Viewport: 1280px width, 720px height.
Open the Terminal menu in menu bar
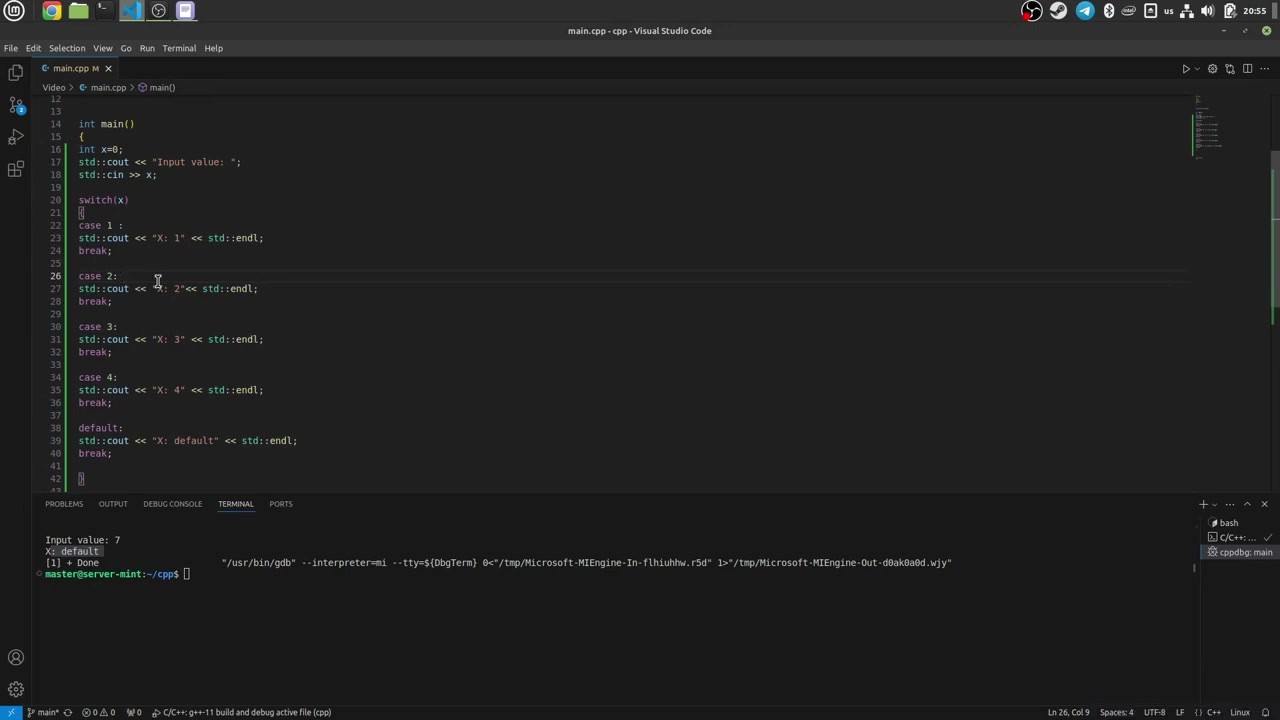[179, 48]
